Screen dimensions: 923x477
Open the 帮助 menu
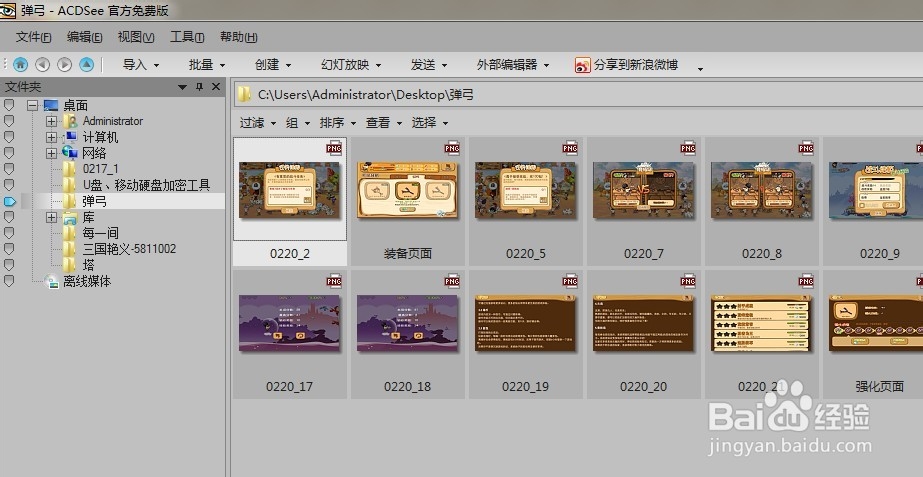[238, 37]
